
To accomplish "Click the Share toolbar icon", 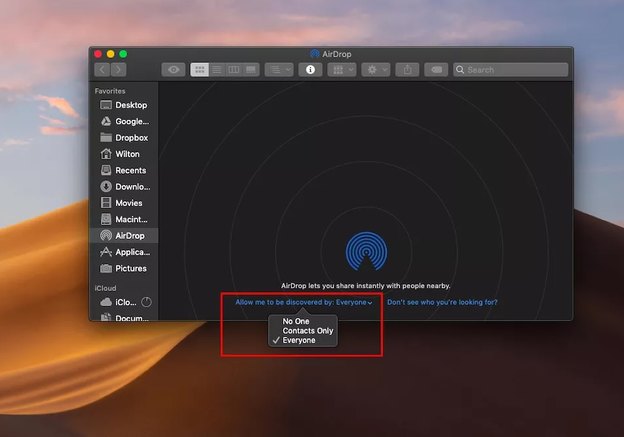I will pos(407,70).
